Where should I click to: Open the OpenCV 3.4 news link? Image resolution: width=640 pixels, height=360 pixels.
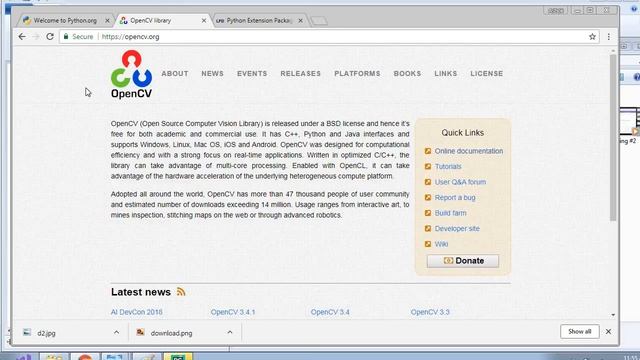click(x=330, y=312)
